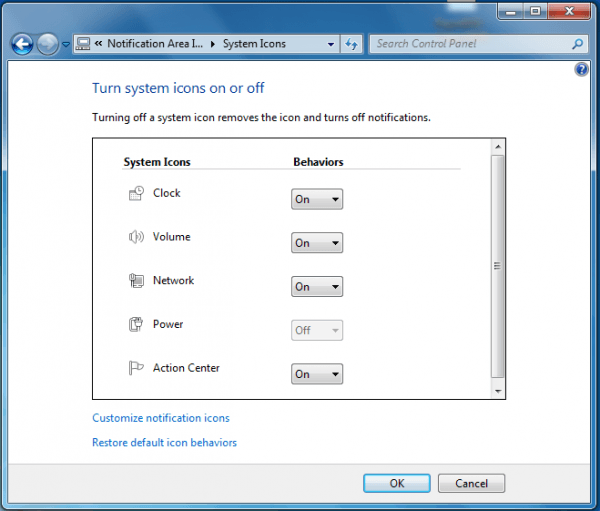Open the Action Center behavior dropdown
The width and height of the screenshot is (600, 511).
coord(317,374)
